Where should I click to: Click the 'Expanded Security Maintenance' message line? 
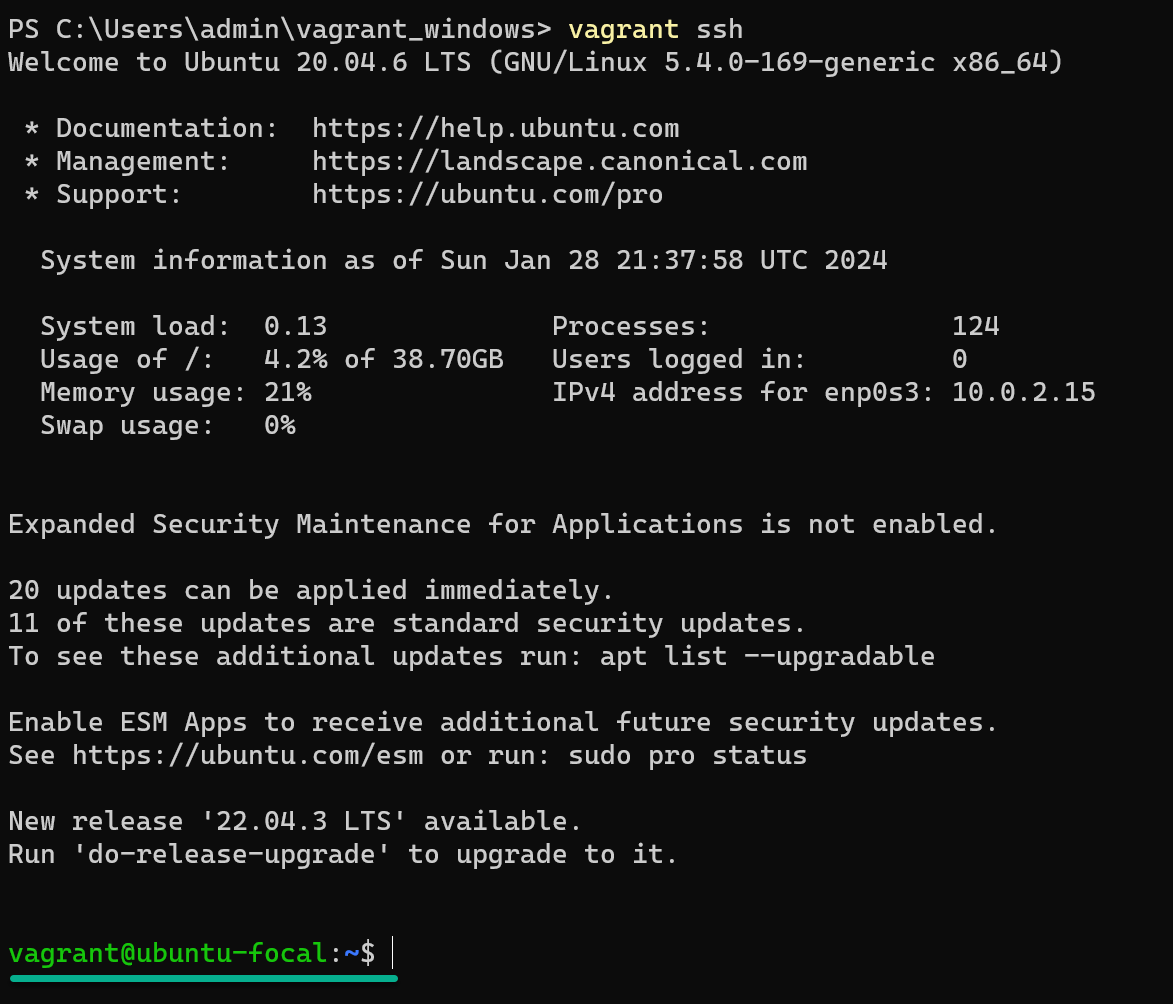[x=503, y=524]
